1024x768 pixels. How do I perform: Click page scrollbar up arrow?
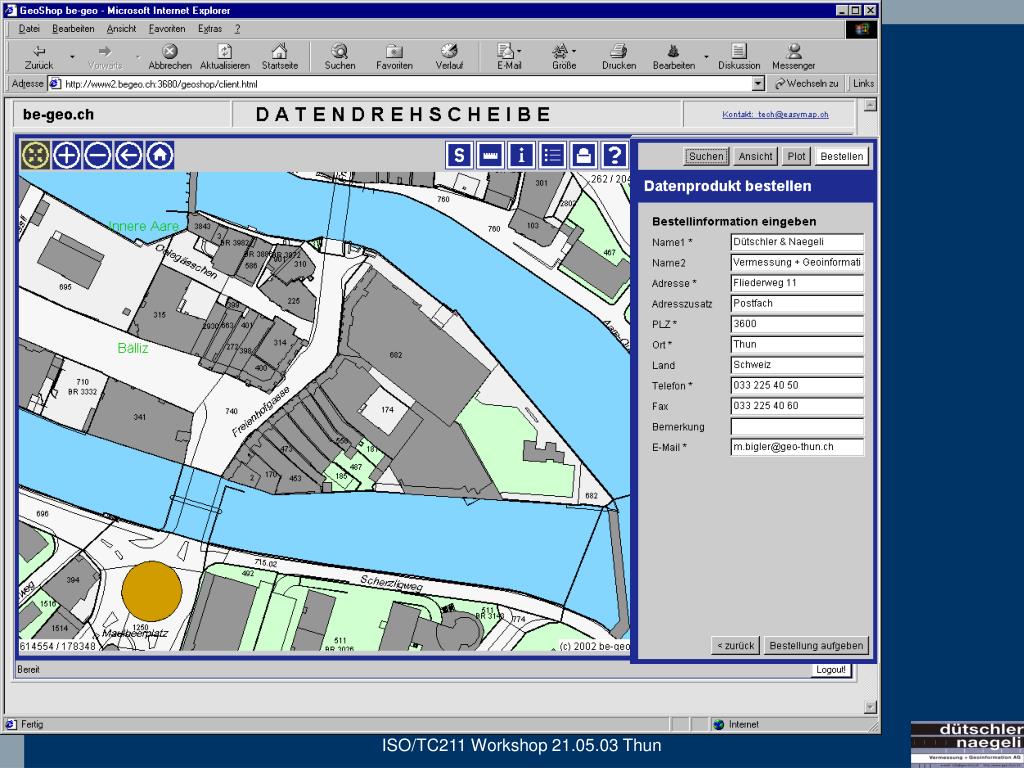click(869, 105)
